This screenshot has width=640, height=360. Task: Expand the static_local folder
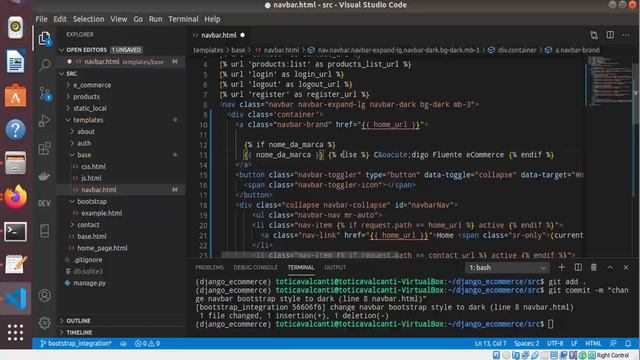point(90,108)
